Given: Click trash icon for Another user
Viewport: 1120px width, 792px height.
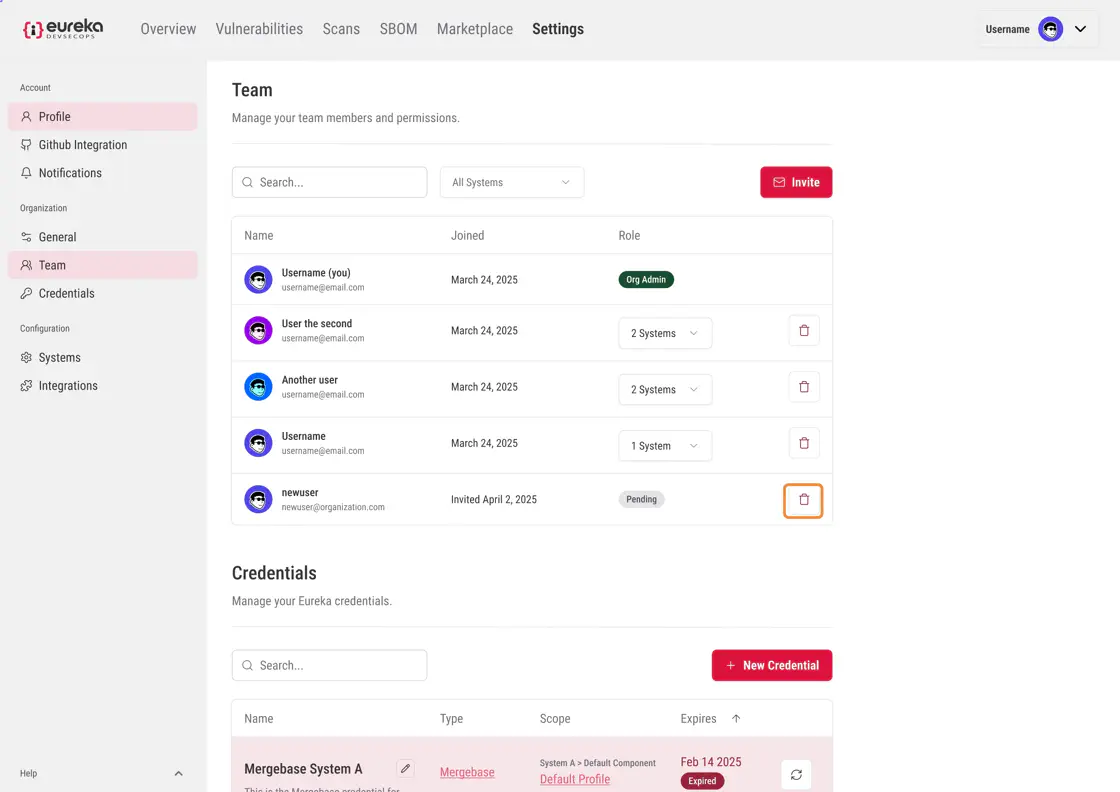Looking at the screenshot, I should pyautogui.click(x=803, y=387).
